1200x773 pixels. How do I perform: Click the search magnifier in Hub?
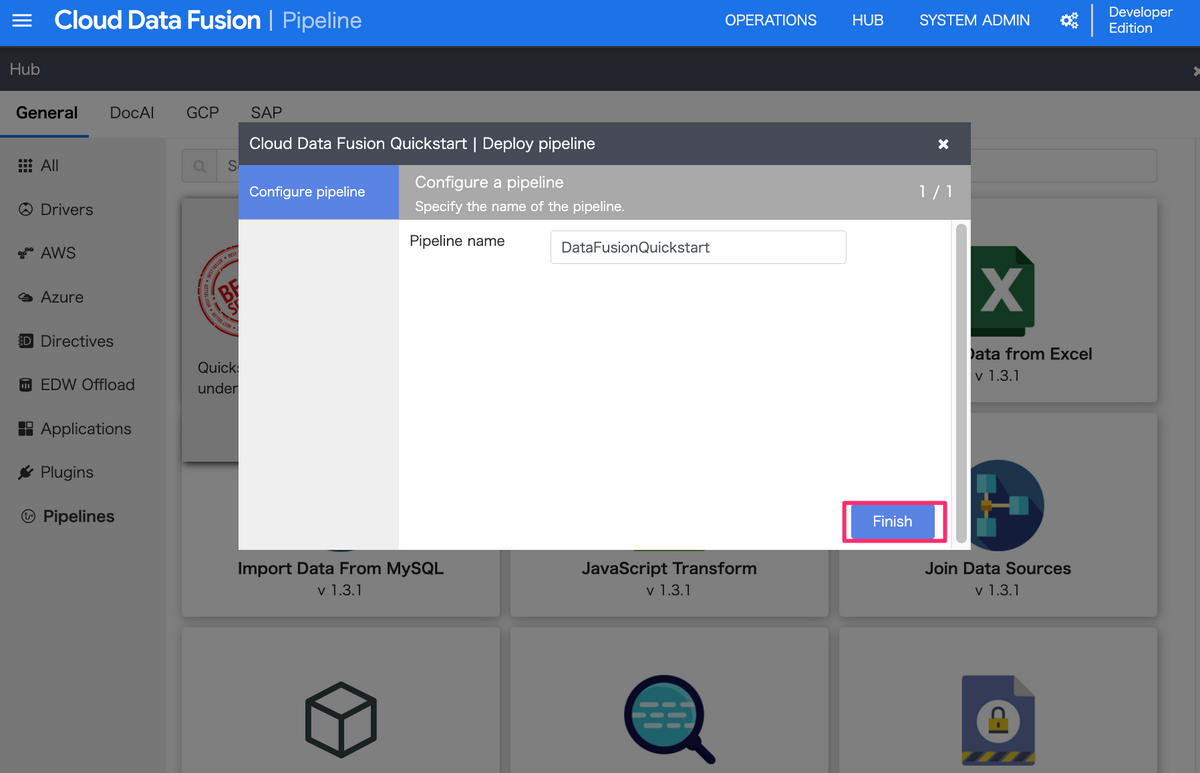(x=200, y=166)
